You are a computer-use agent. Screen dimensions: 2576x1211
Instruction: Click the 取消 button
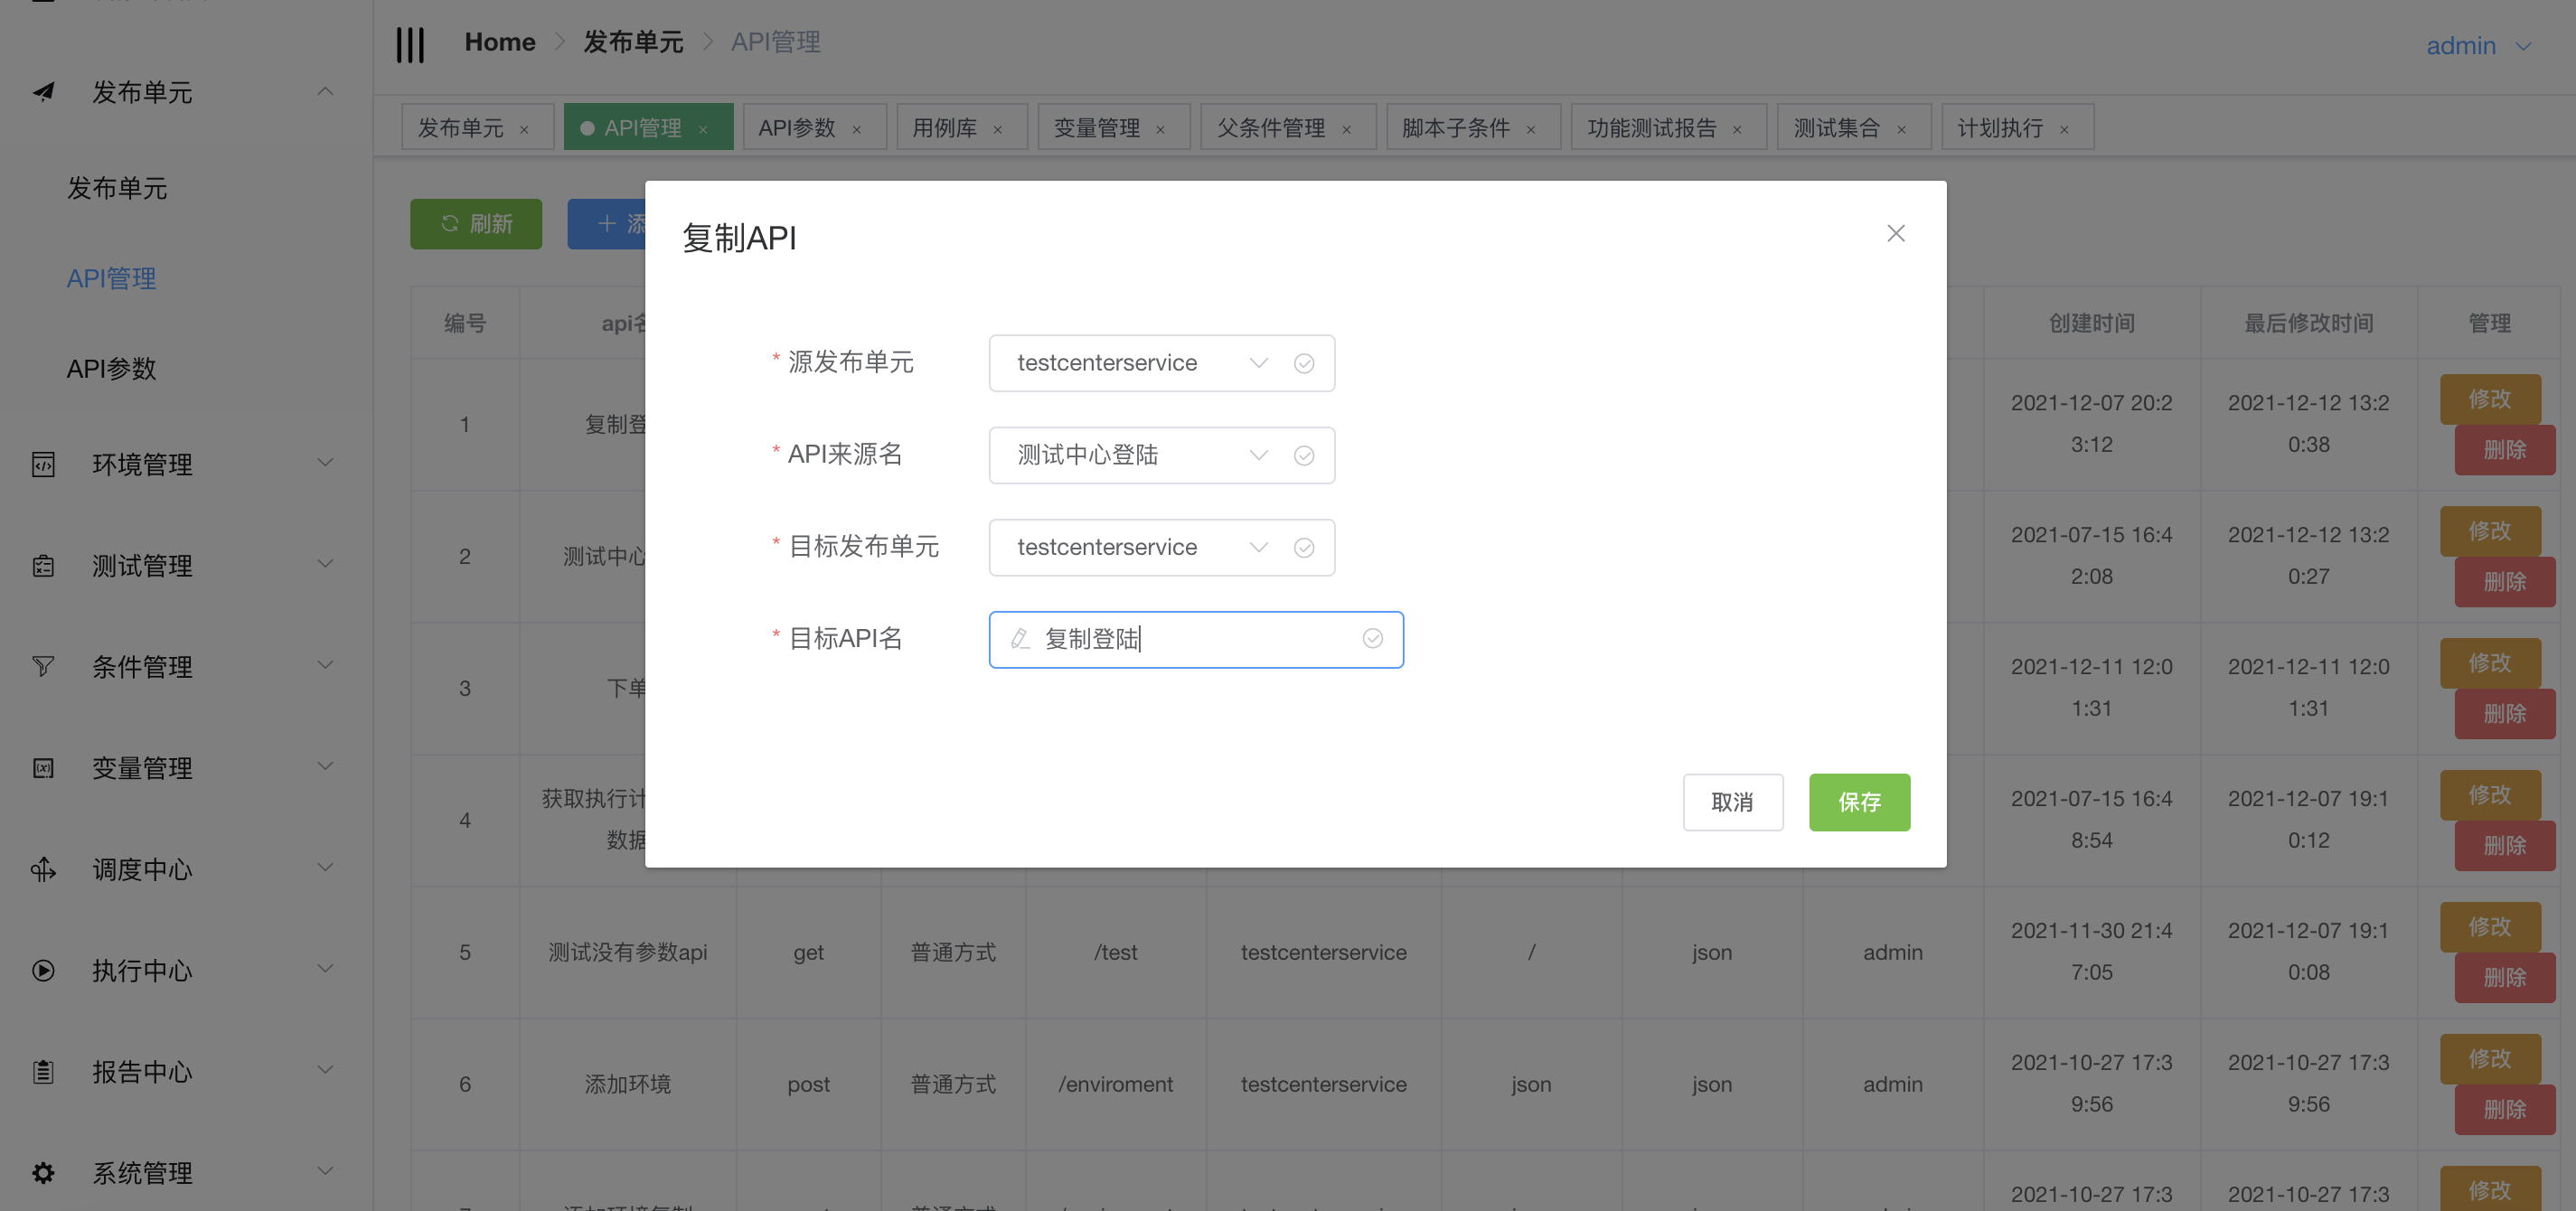pyautogui.click(x=1732, y=802)
